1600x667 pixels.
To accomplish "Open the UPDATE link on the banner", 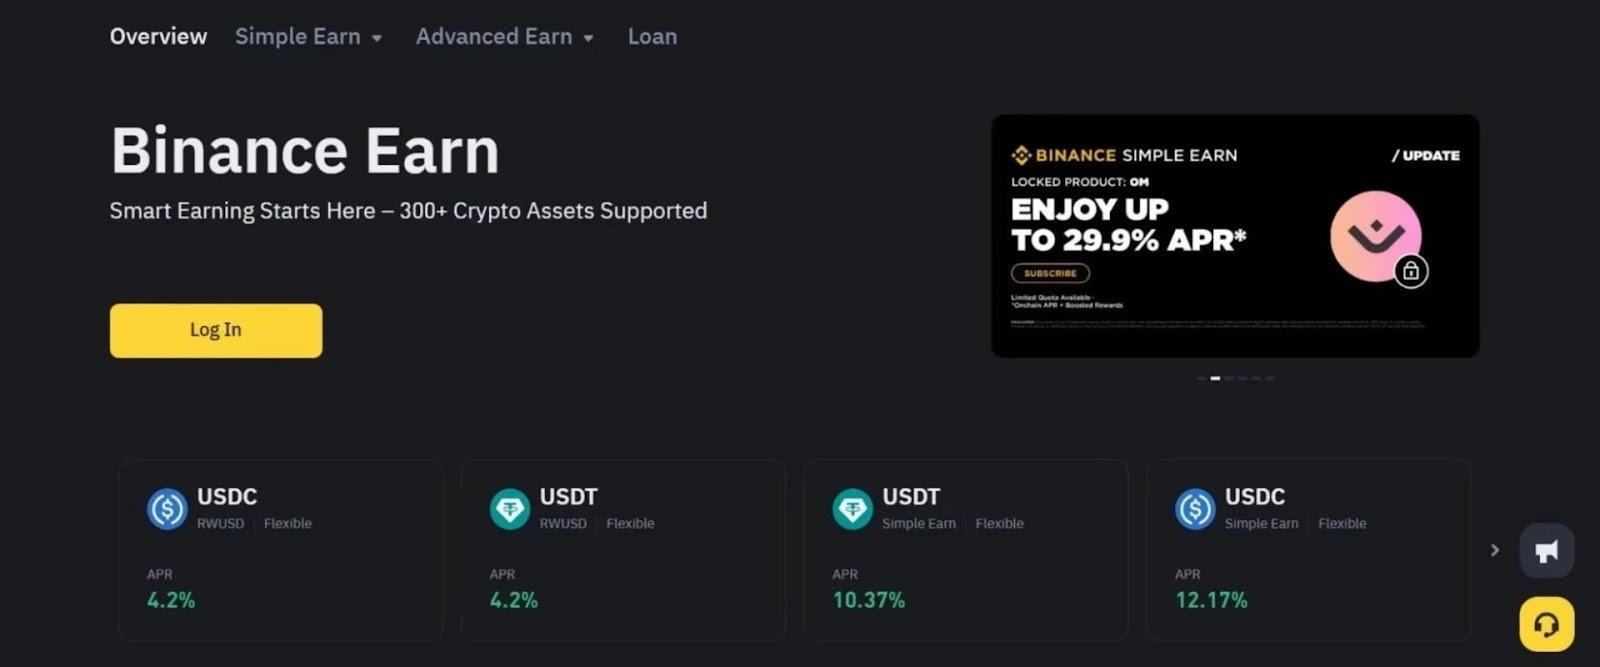I will coord(1427,155).
